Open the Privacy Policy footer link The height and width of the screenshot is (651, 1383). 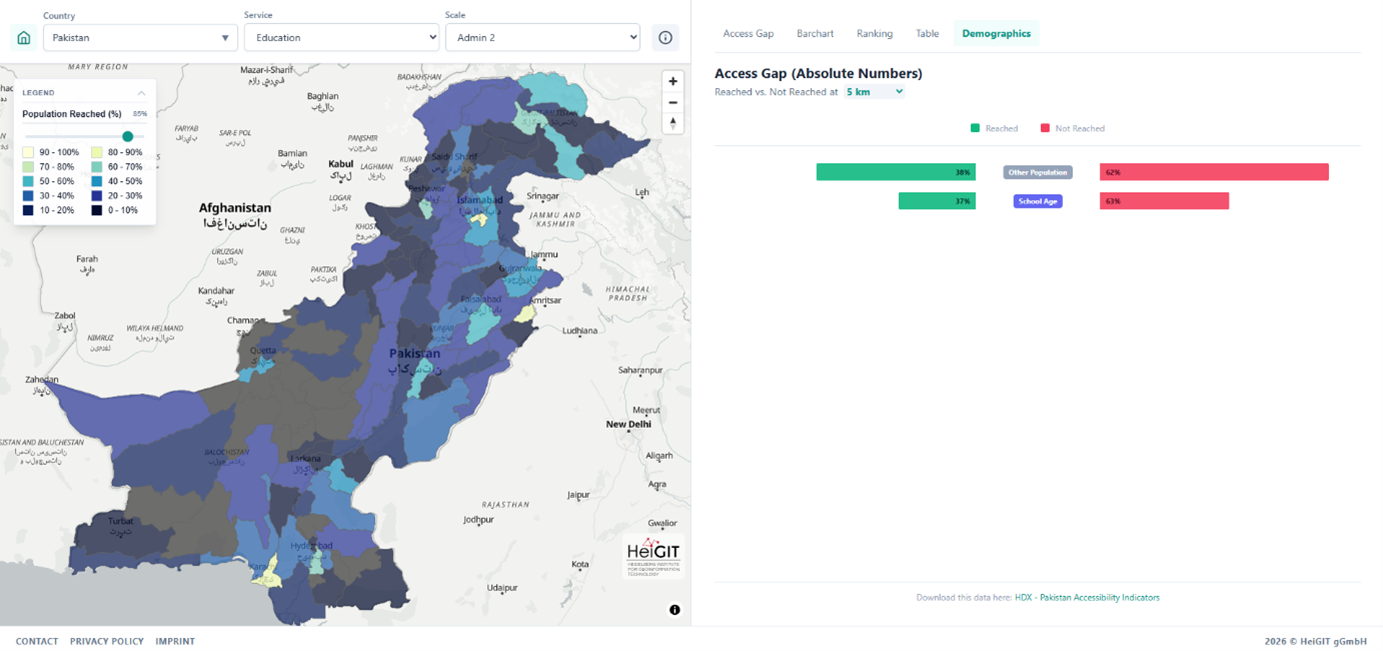pos(107,641)
